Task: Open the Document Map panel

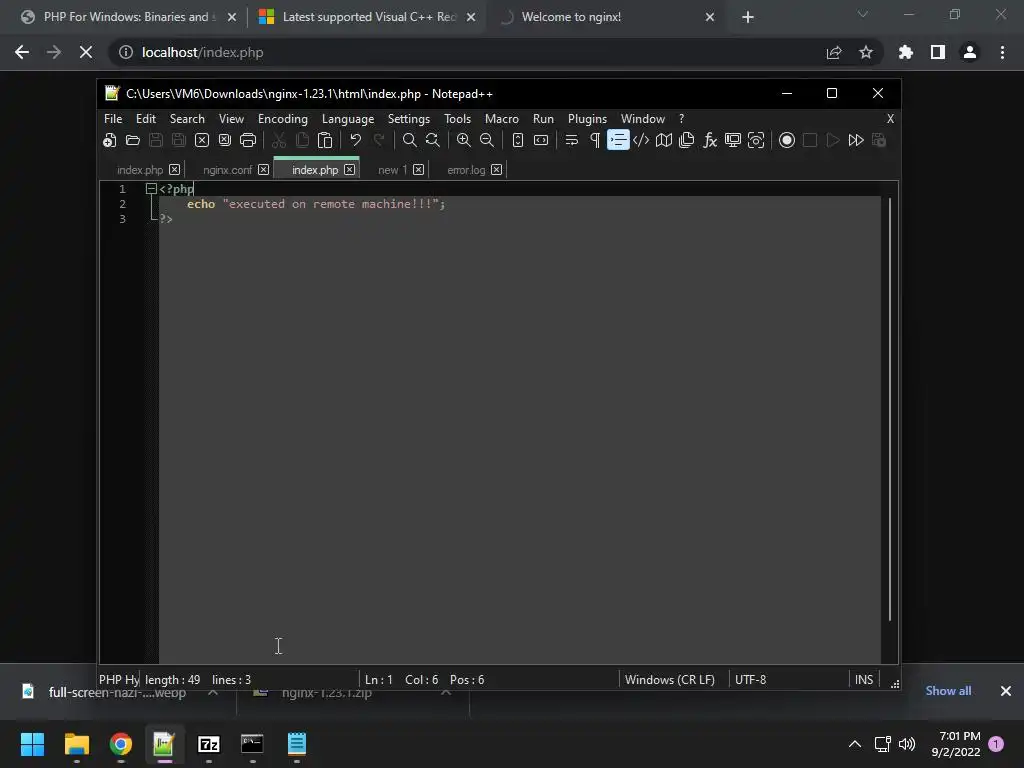Action: tap(664, 140)
